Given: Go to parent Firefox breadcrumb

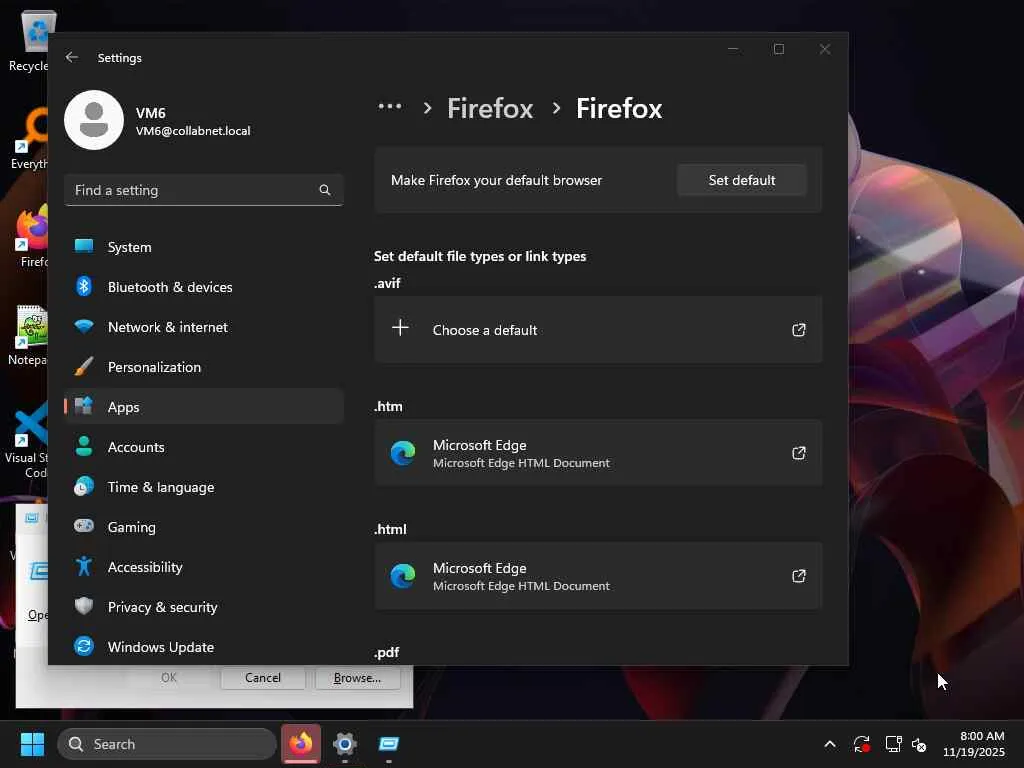Looking at the screenshot, I should pos(490,108).
